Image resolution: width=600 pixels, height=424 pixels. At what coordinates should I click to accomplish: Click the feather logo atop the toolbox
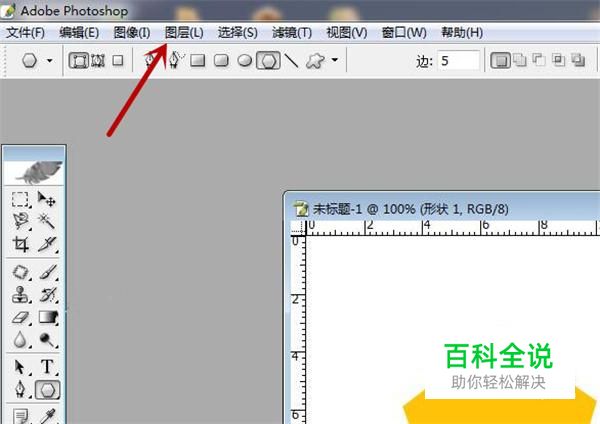click(x=38, y=172)
